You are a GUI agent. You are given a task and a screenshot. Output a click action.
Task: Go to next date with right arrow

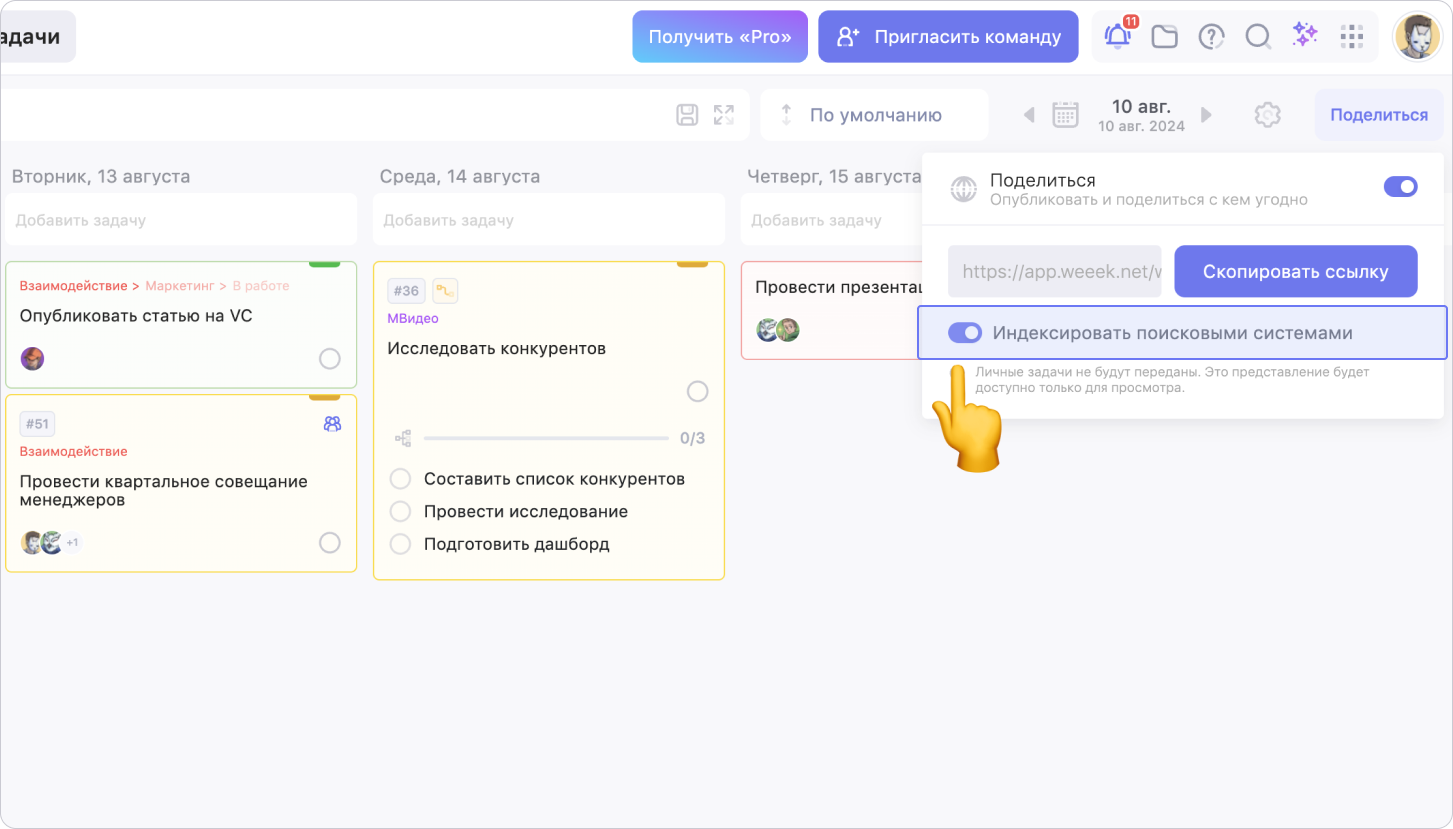1206,115
